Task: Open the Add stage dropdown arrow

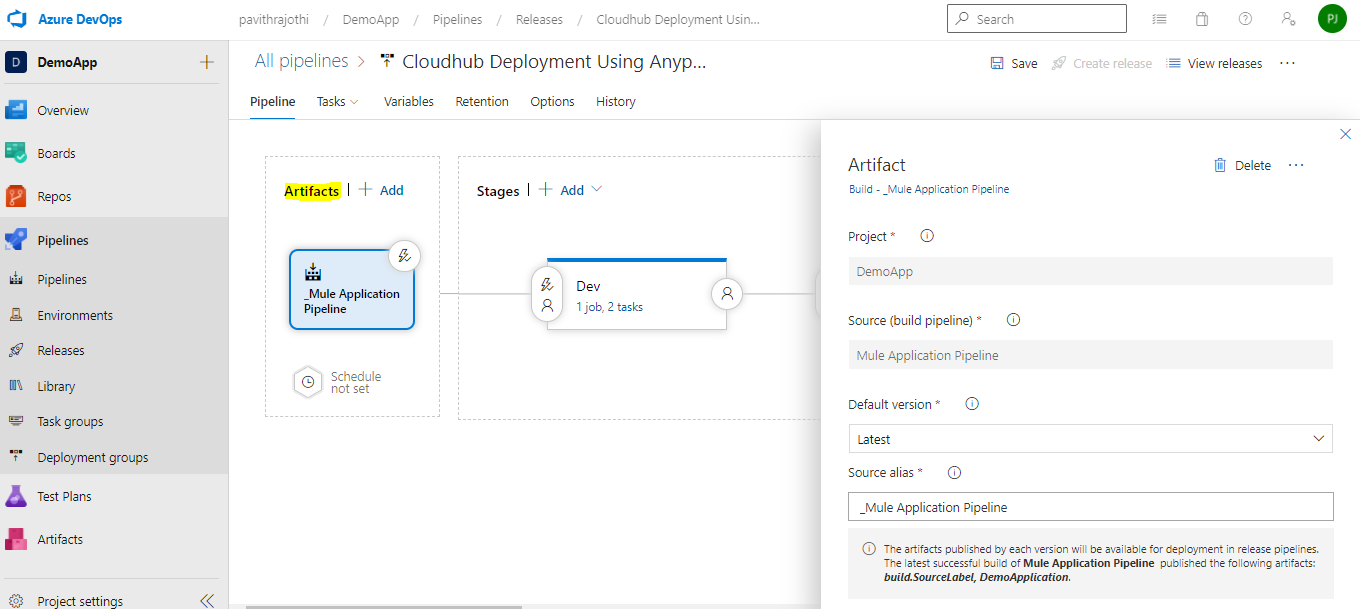Action: (x=597, y=190)
